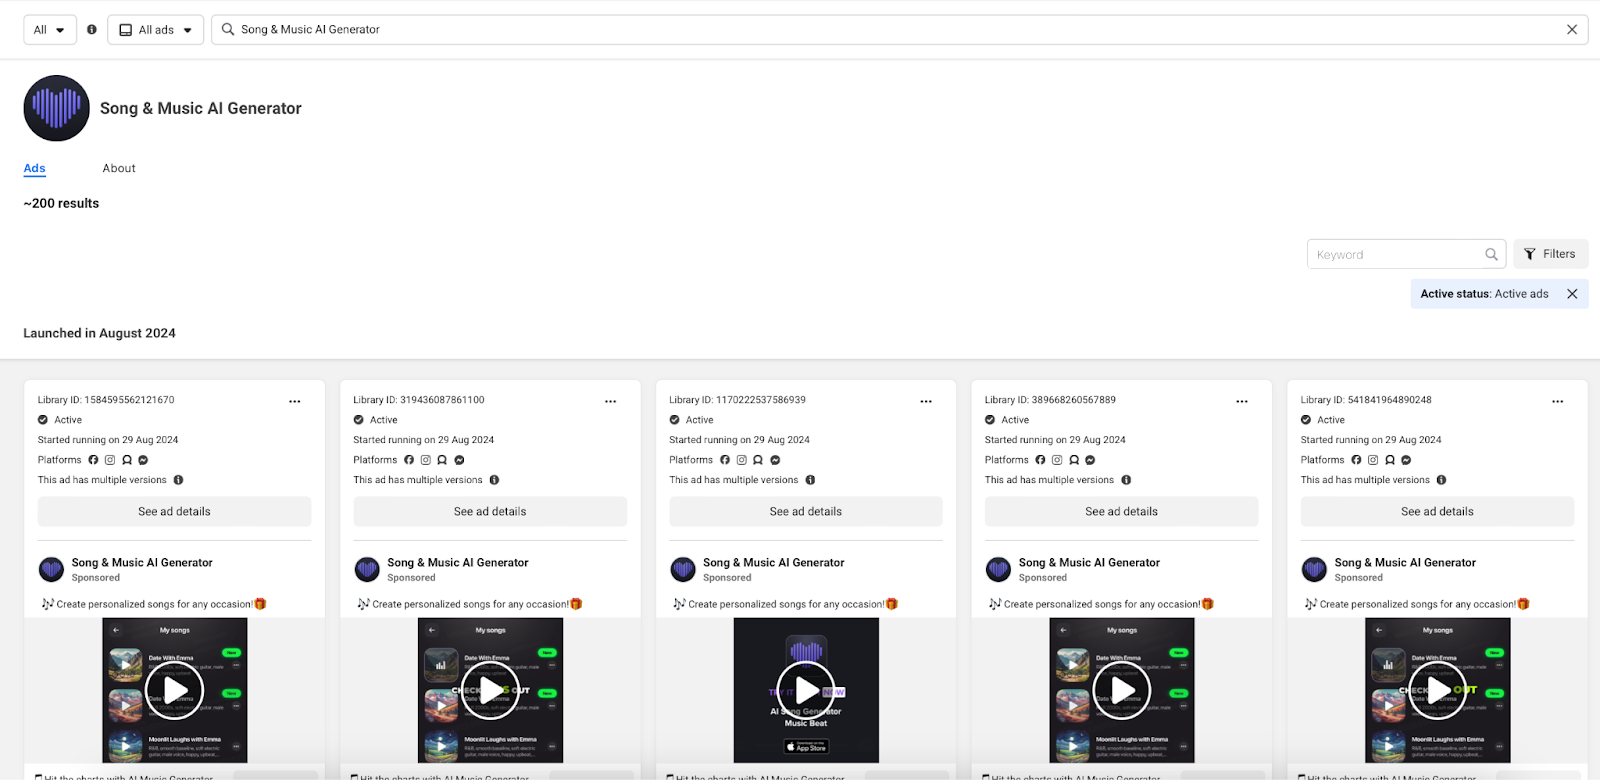Open advertiser name link in ad 541841964890248
The width and height of the screenshot is (1600, 780).
coord(1405,563)
